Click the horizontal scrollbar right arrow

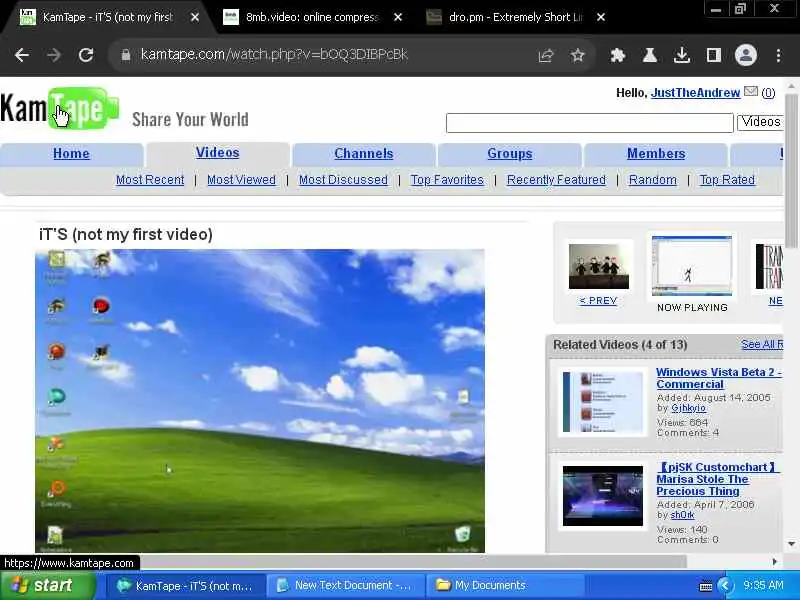click(x=774, y=562)
